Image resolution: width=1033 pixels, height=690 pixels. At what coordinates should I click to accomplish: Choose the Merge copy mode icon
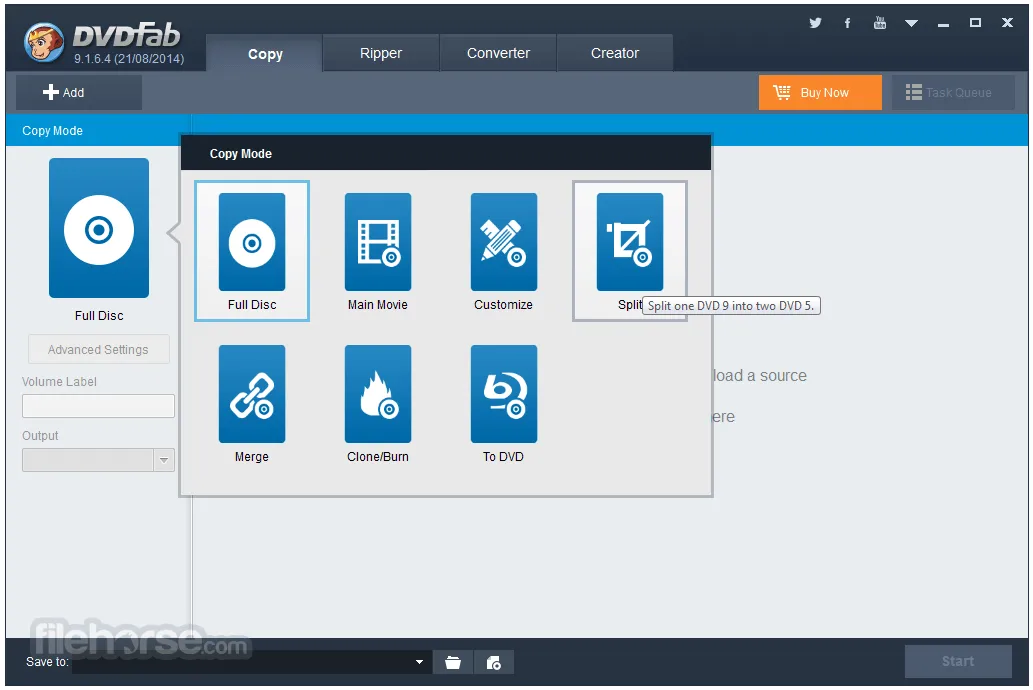252,393
